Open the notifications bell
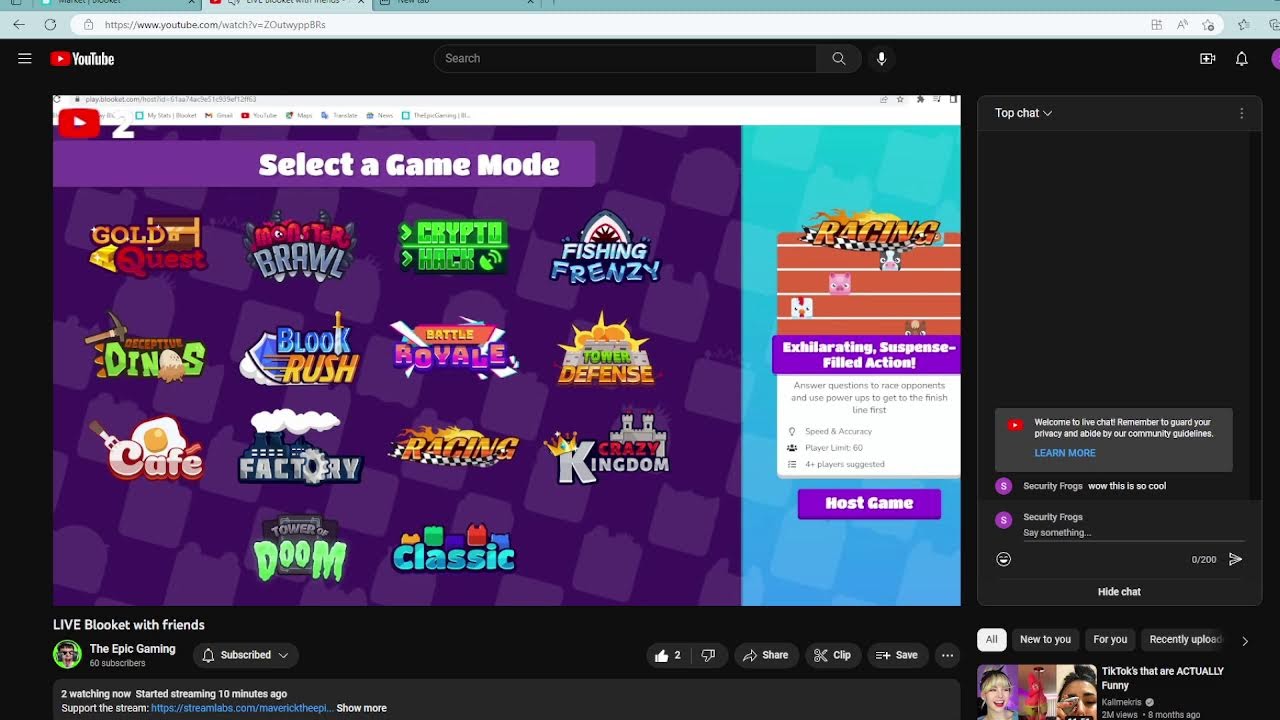 (1241, 59)
